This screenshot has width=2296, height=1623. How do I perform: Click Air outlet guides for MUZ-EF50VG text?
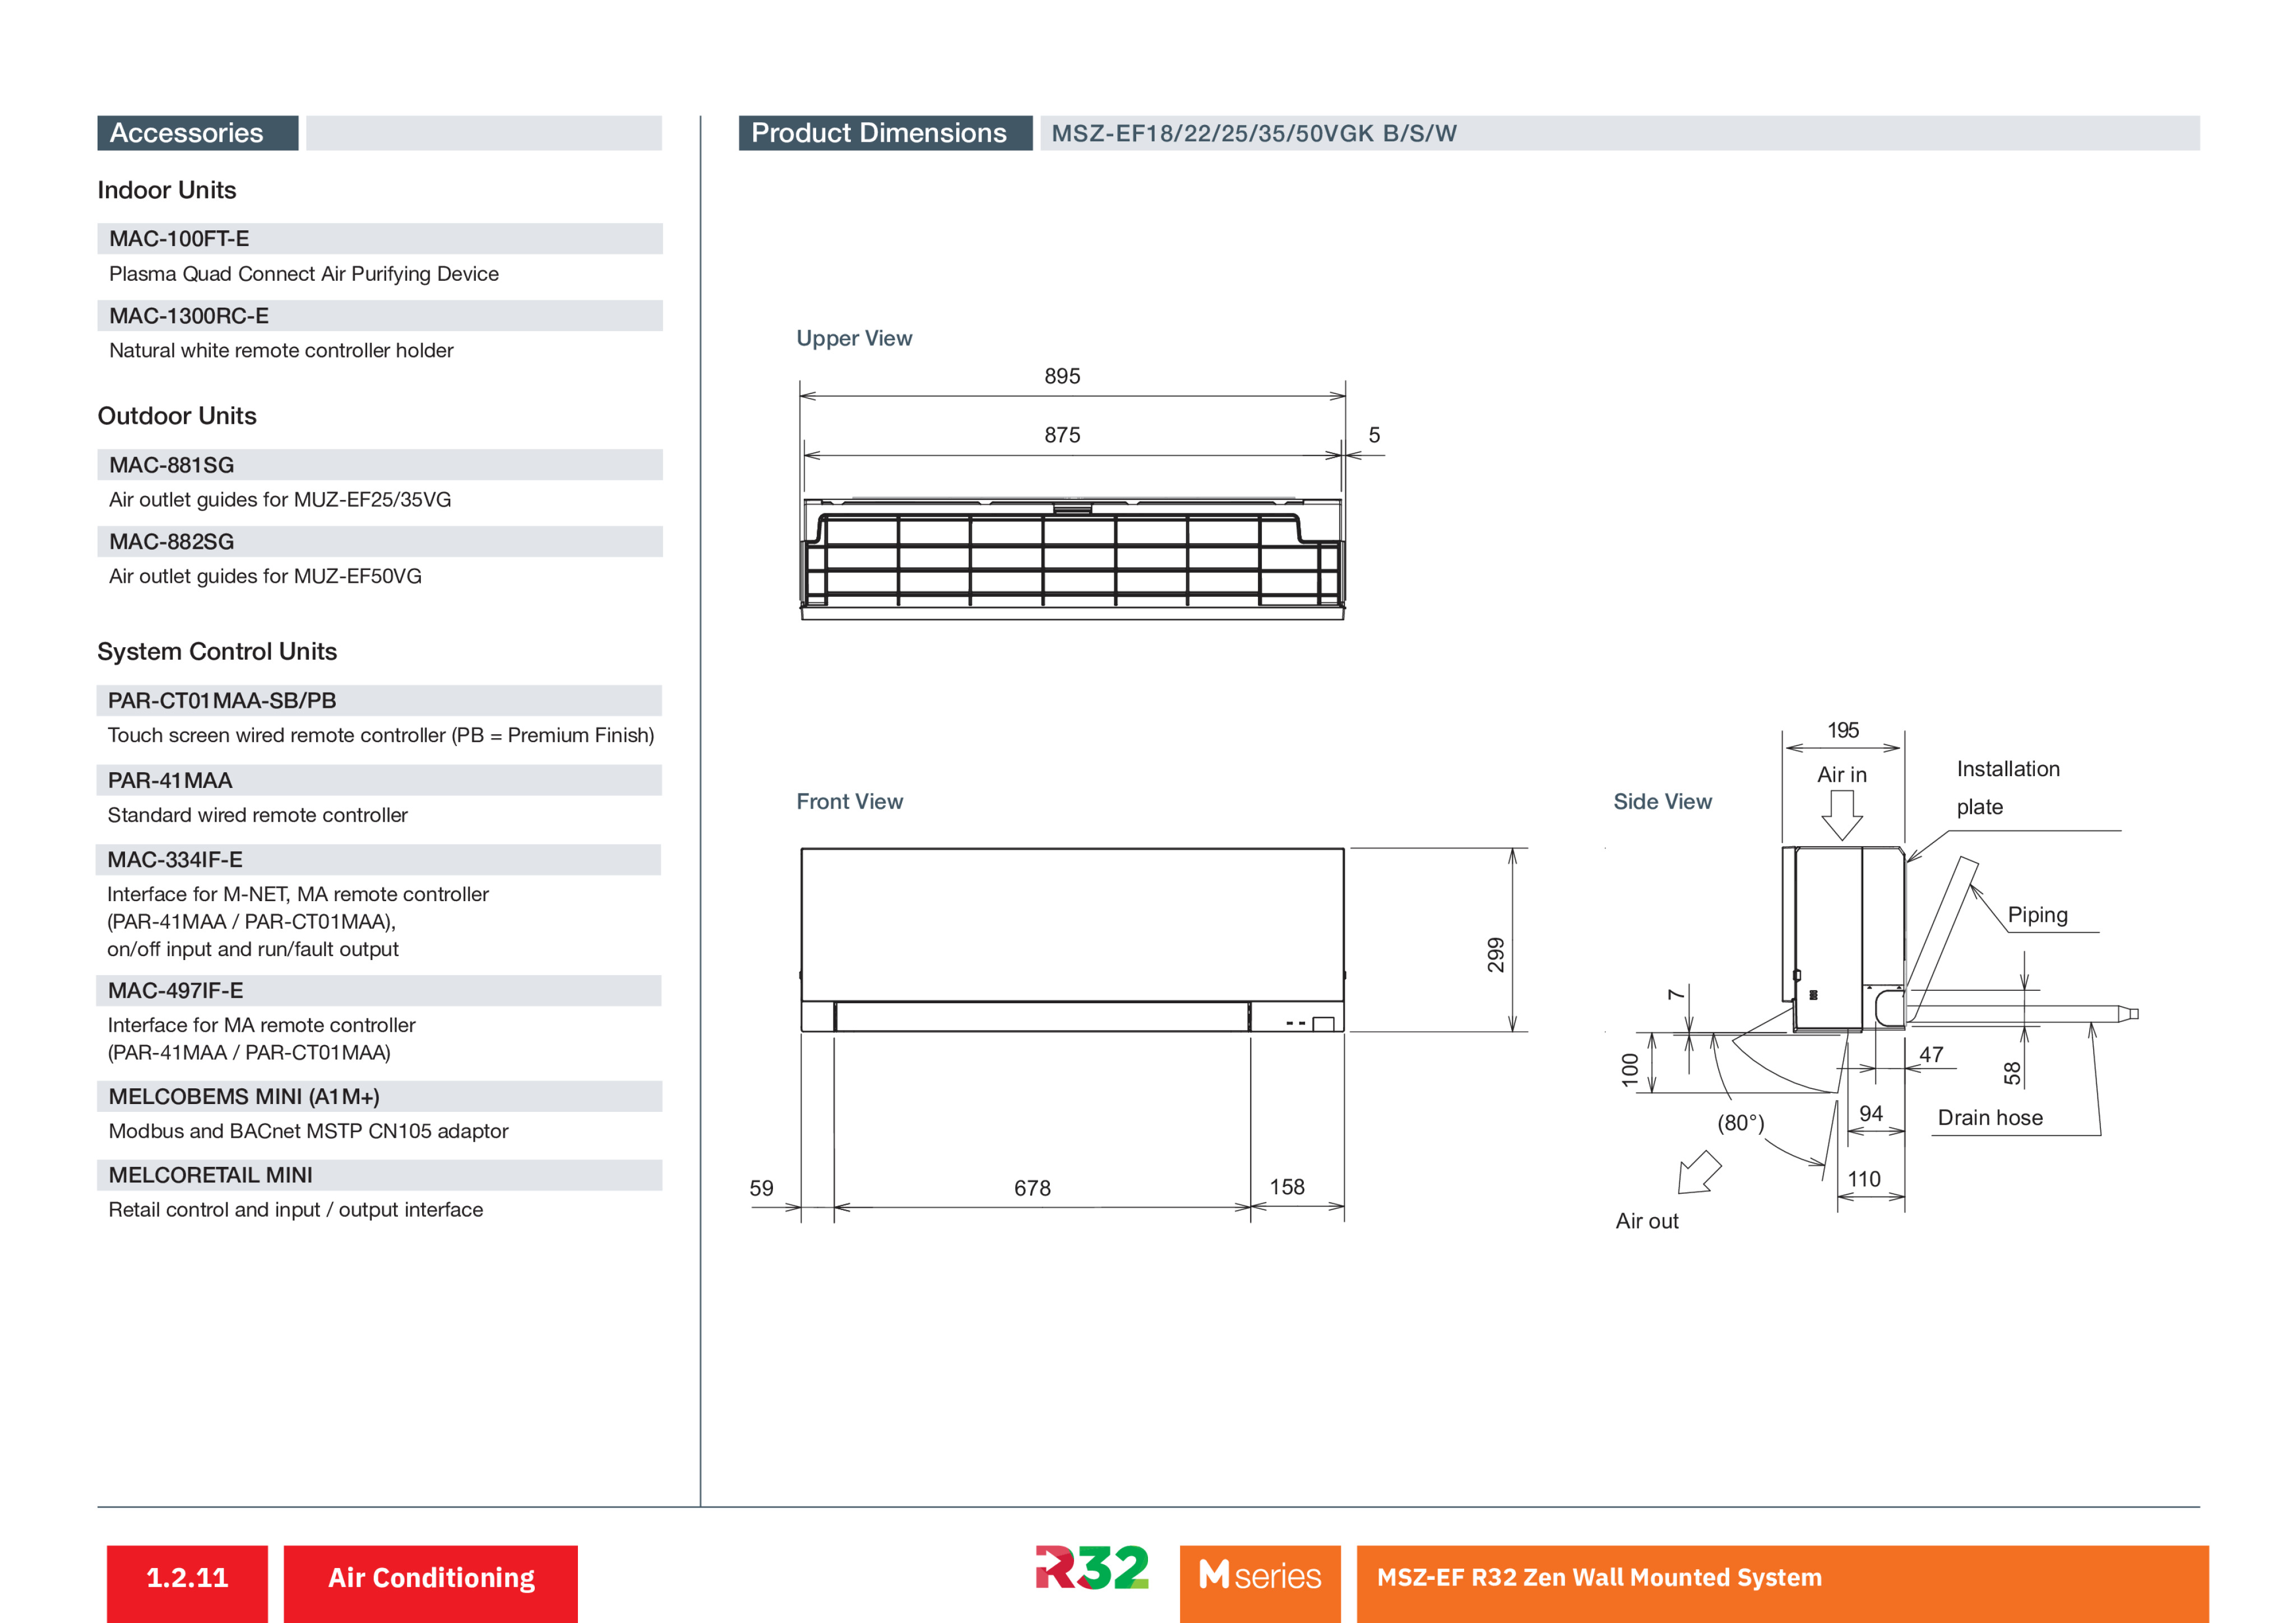[x=265, y=576]
